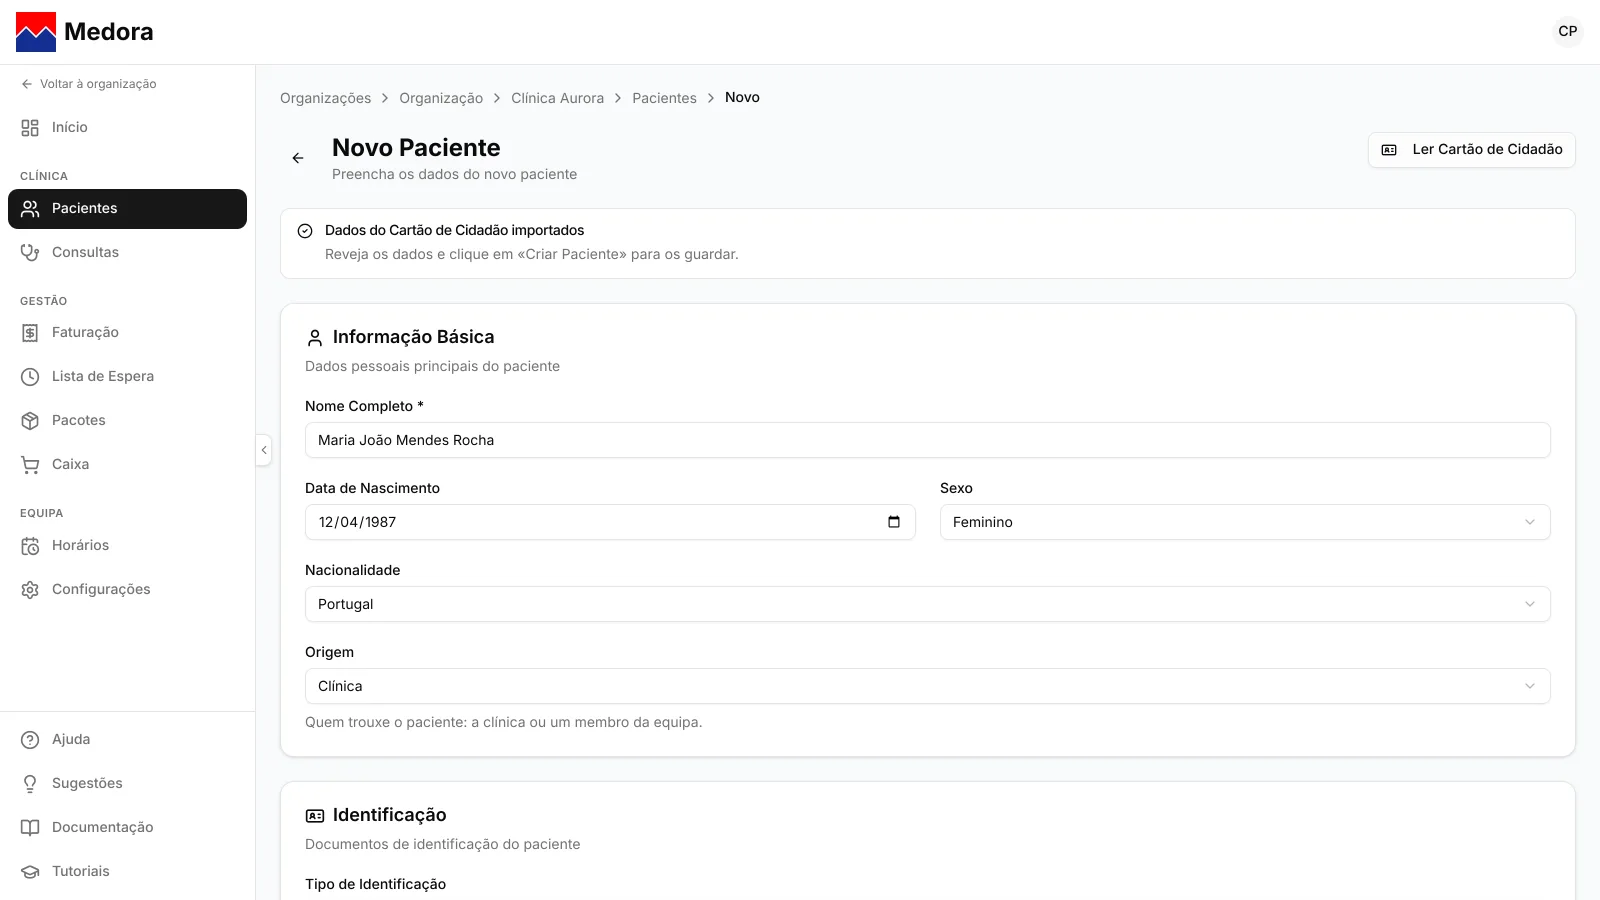The height and width of the screenshot is (900, 1600).
Task: Open the Organizações breadcrumb link
Action: [x=325, y=98]
